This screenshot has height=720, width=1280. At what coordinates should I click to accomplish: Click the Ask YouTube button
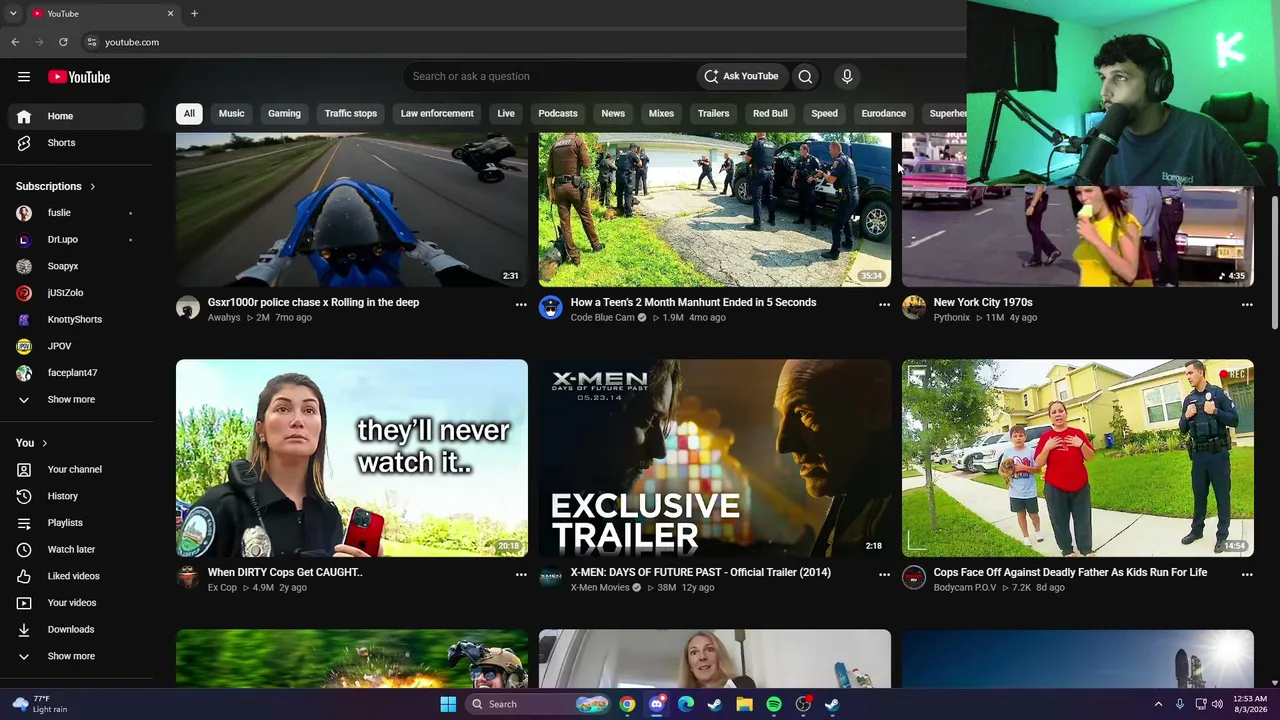(x=741, y=76)
